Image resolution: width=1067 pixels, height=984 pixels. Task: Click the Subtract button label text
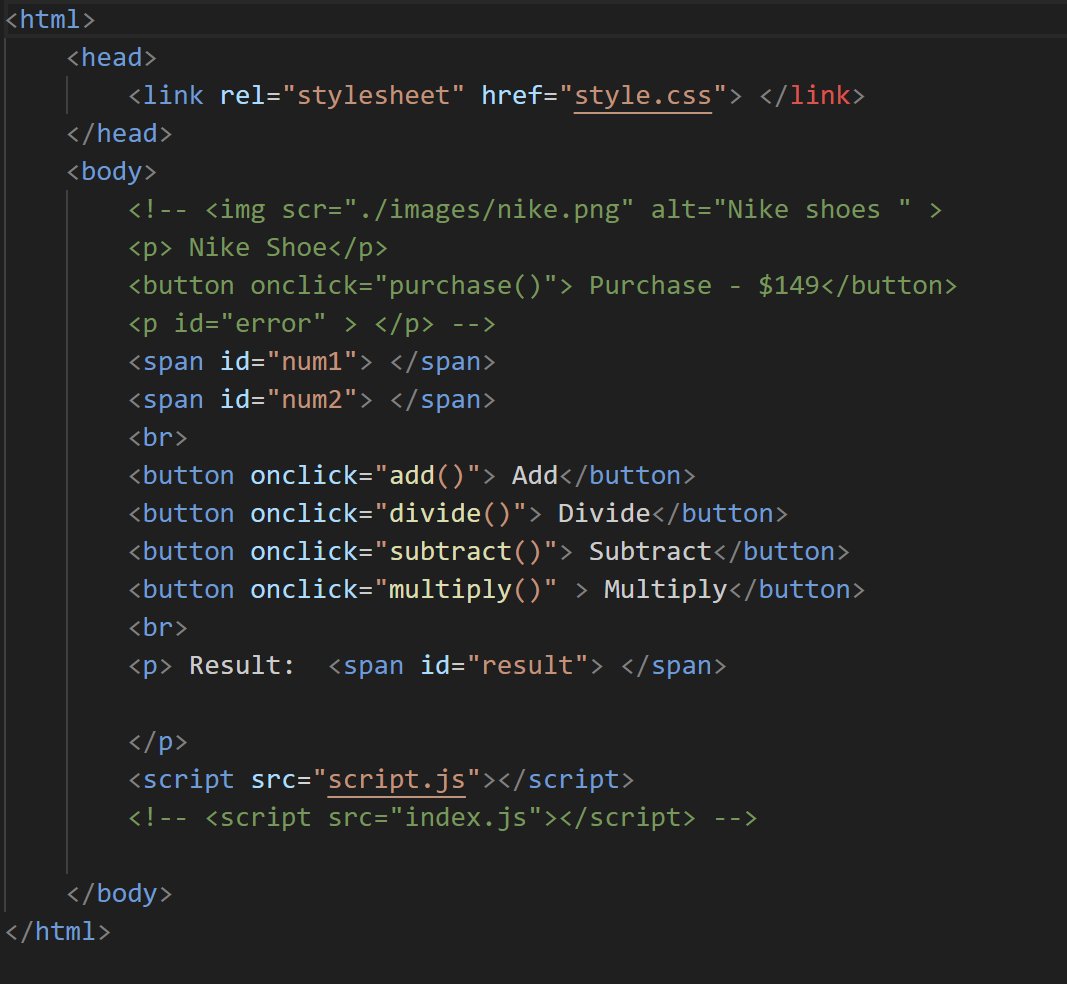650,552
